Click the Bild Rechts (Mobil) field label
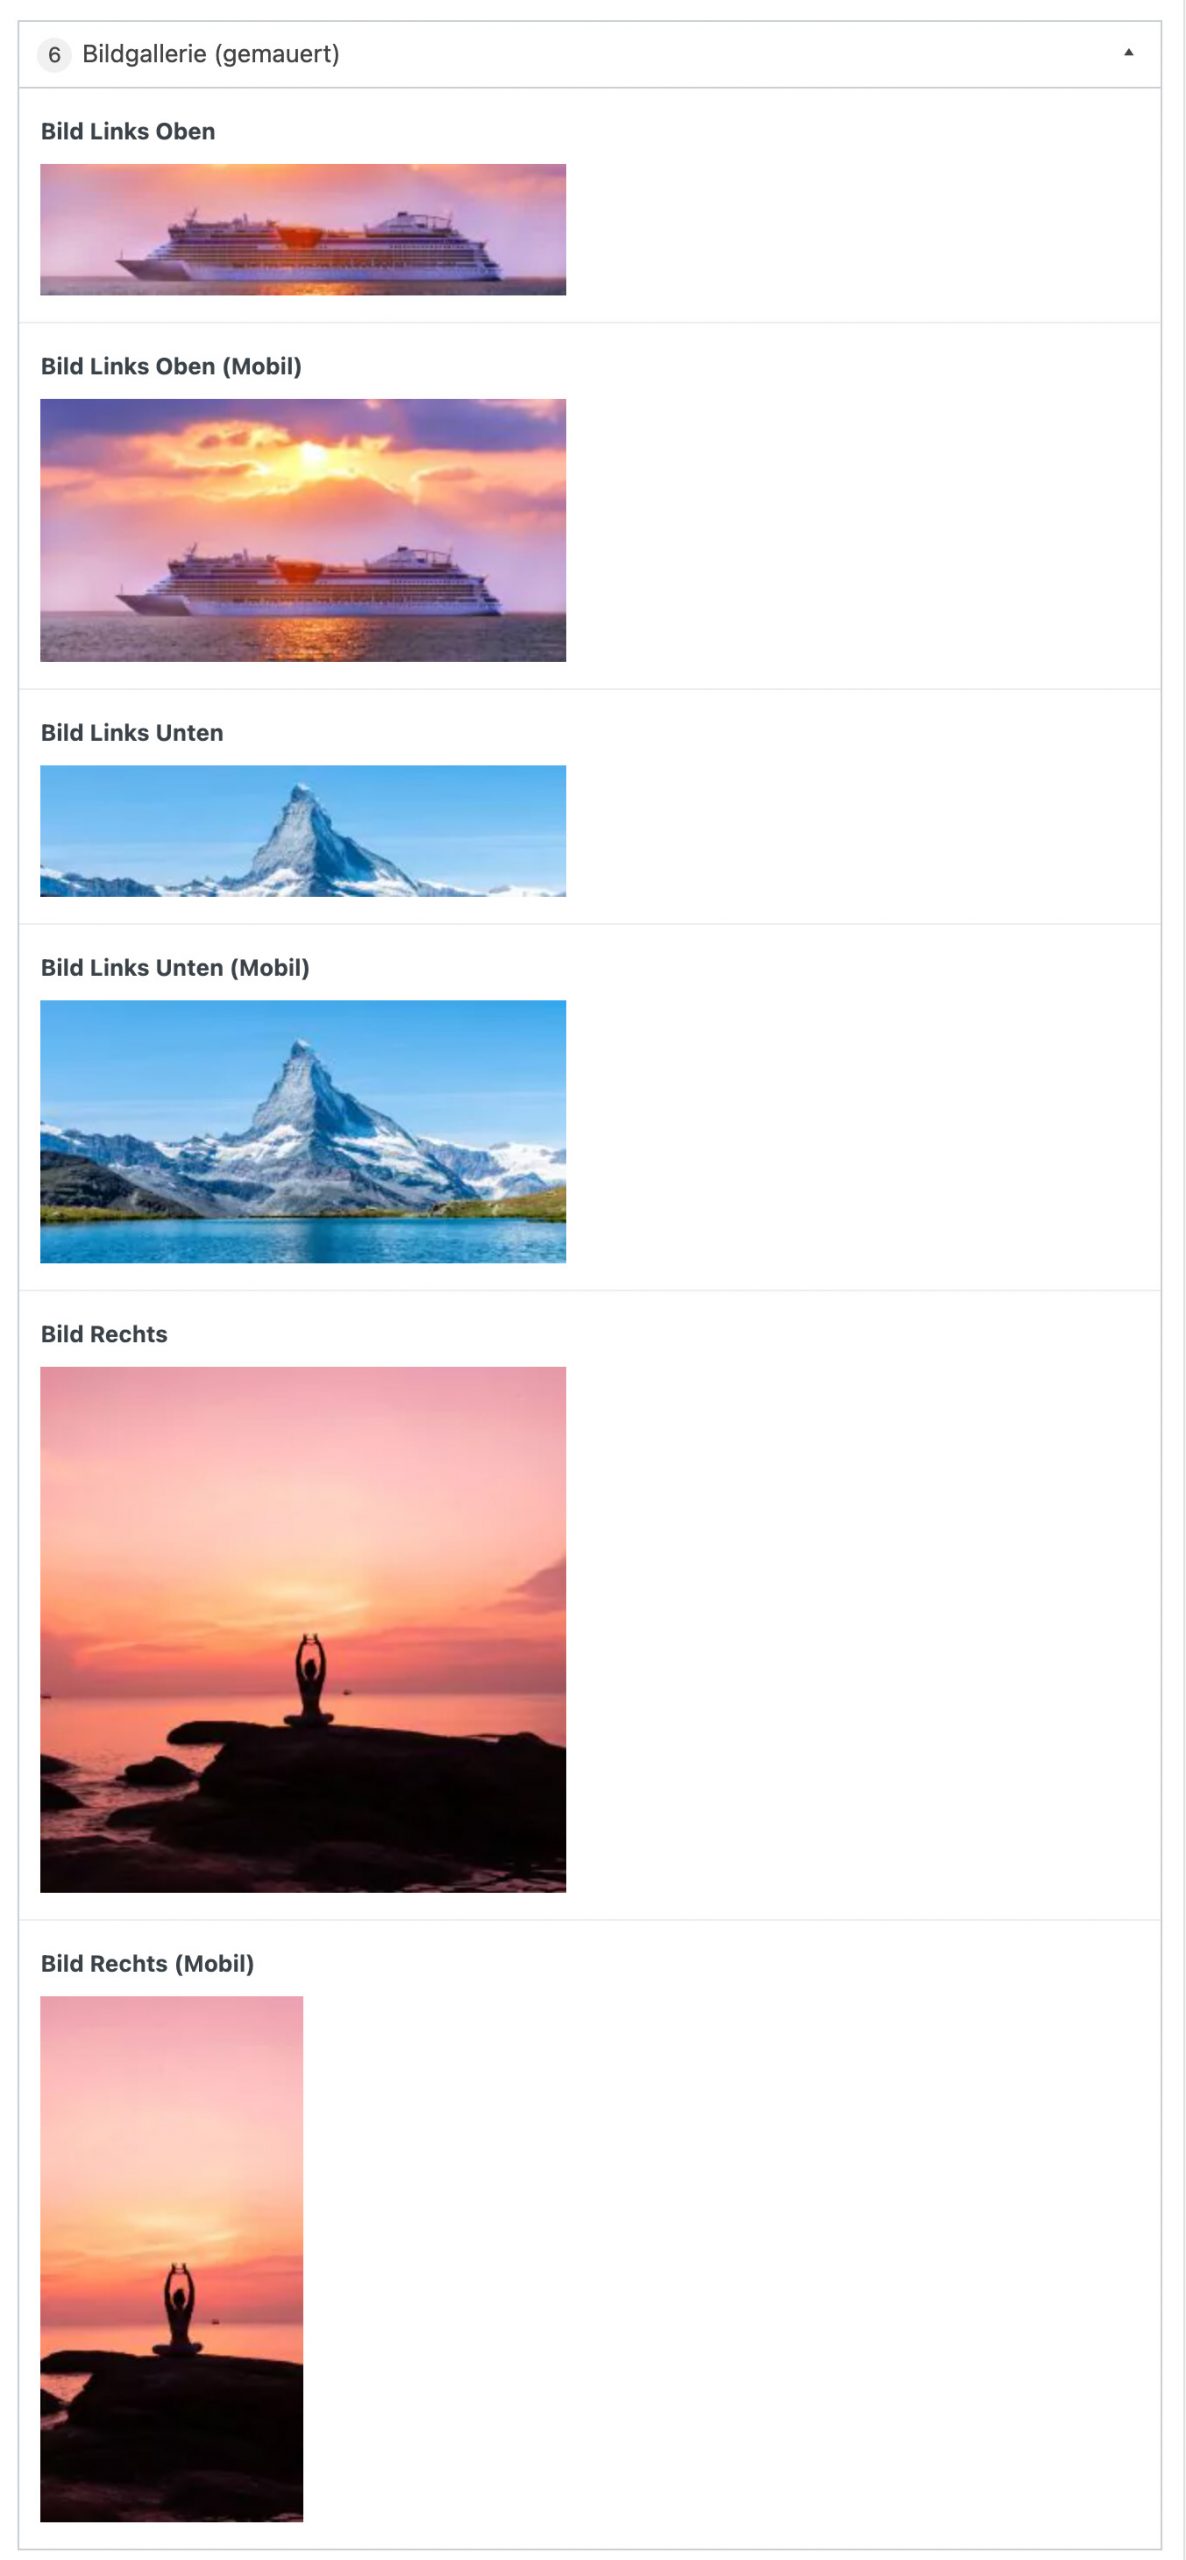The width and height of the screenshot is (1186, 2560). coord(147,1963)
